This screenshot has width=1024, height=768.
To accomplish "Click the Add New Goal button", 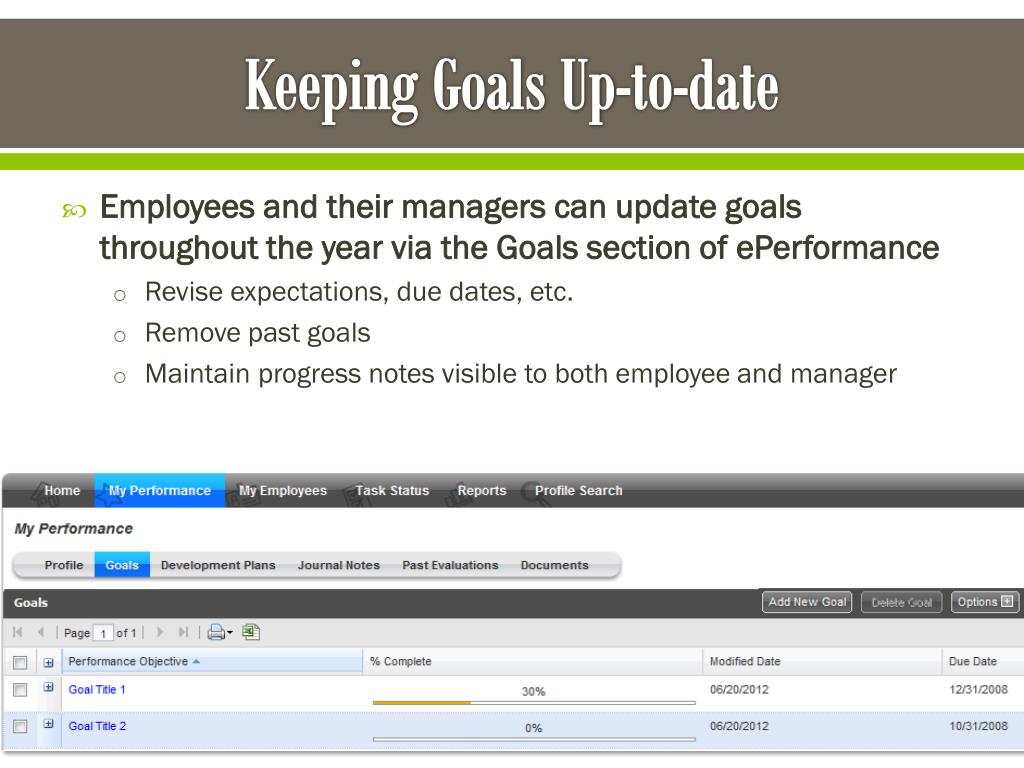I will [x=807, y=602].
